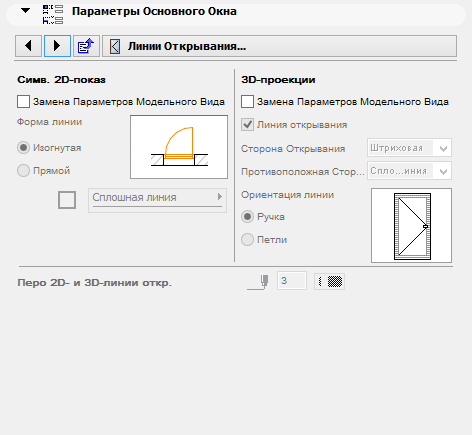Click the pen number input field

292,281
